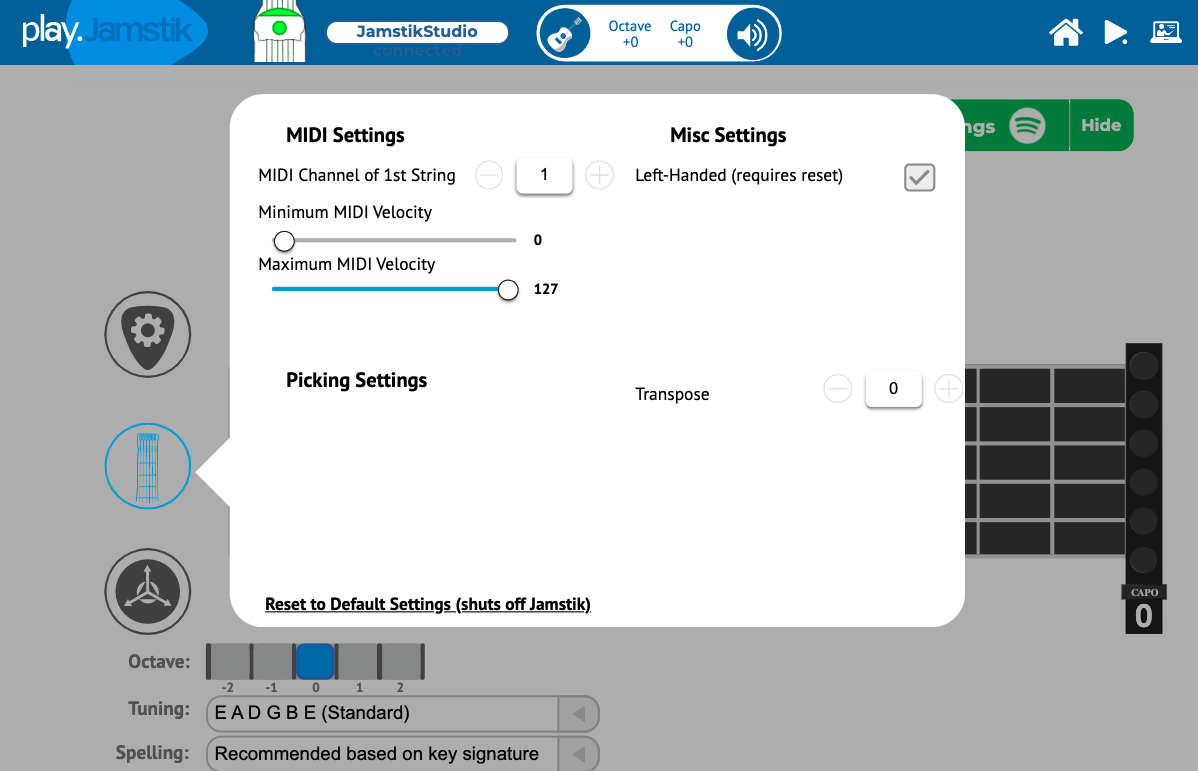Click the guitar instrument icon
This screenshot has height=771, width=1198.
coord(566,36)
